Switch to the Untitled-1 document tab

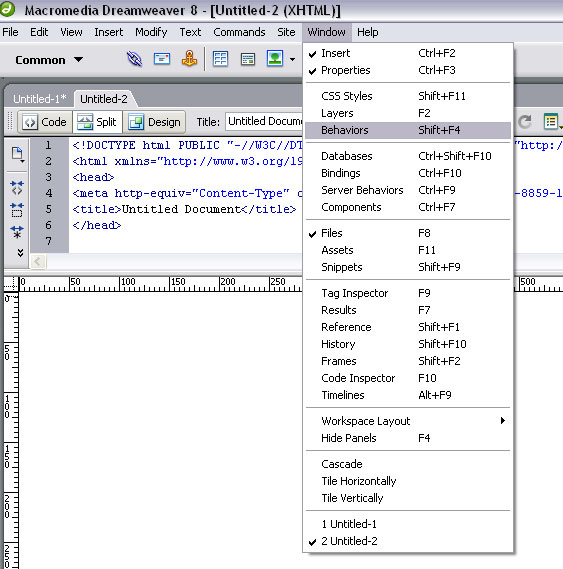click(x=40, y=99)
